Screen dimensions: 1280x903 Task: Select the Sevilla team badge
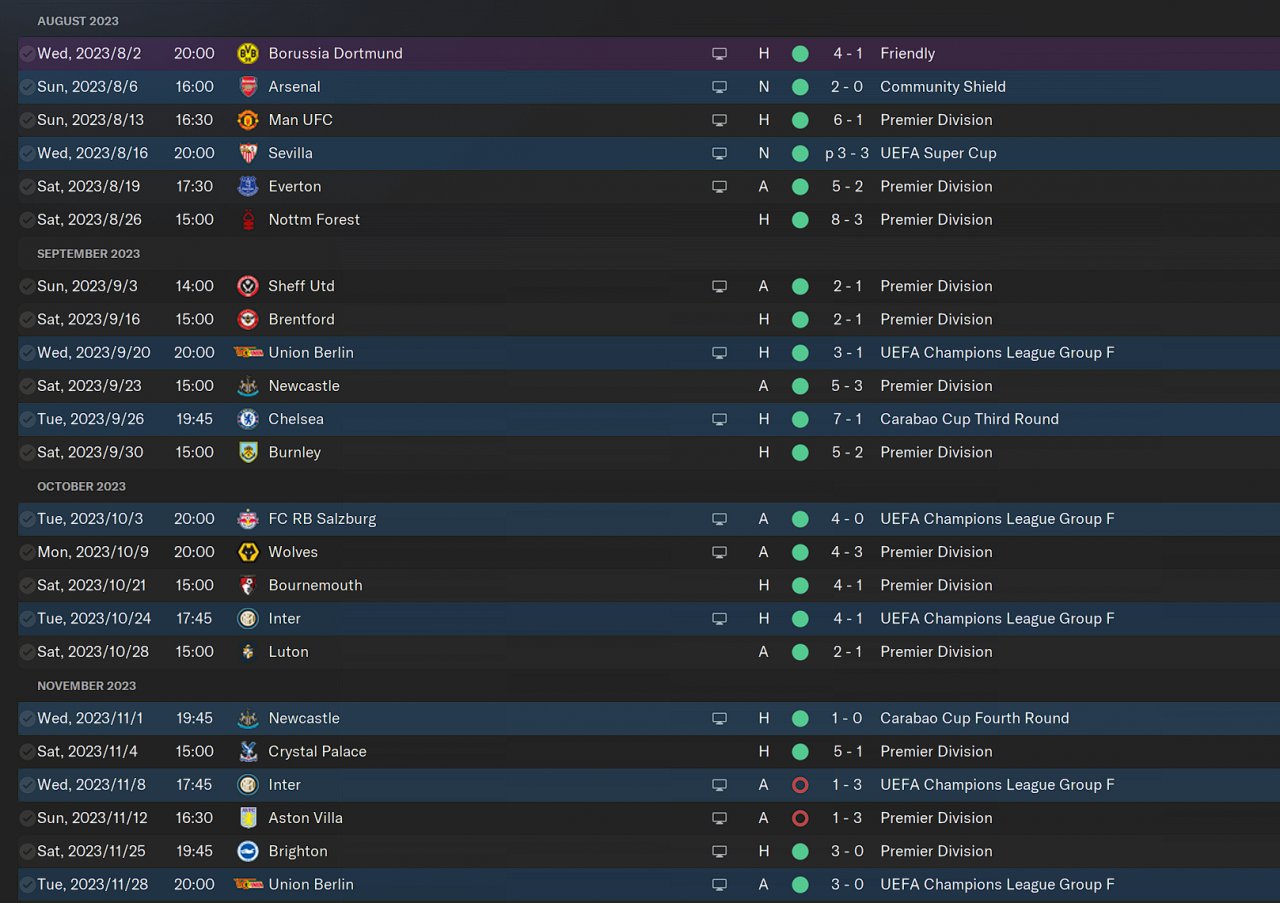(247, 153)
